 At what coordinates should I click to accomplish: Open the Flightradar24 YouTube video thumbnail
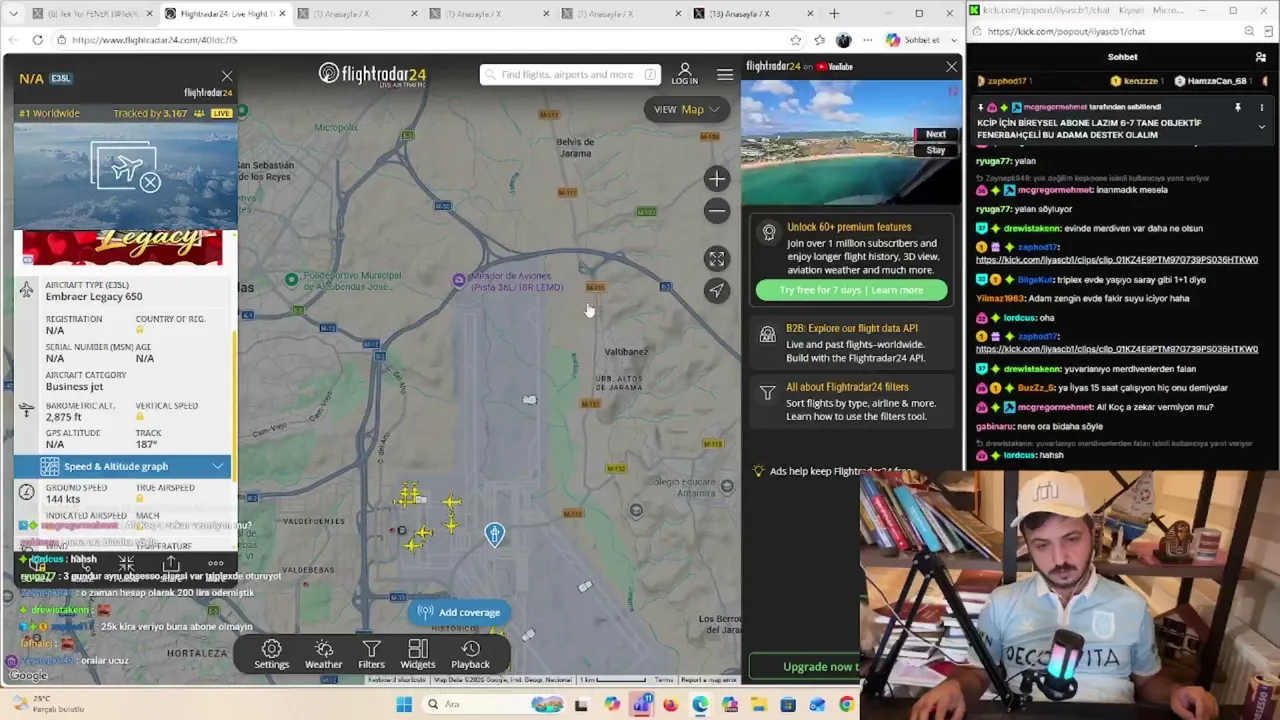click(850, 141)
